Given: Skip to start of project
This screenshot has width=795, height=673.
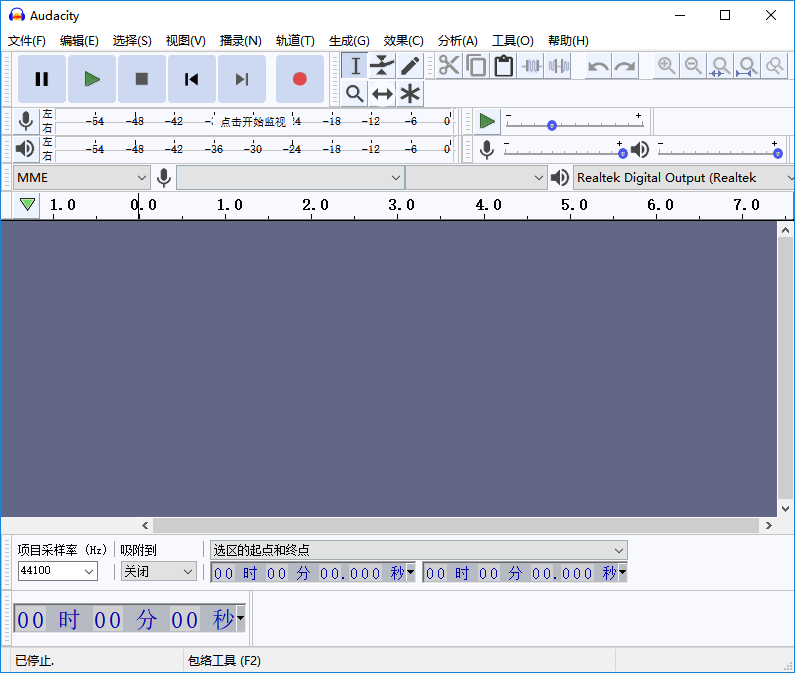Looking at the screenshot, I should (191, 79).
